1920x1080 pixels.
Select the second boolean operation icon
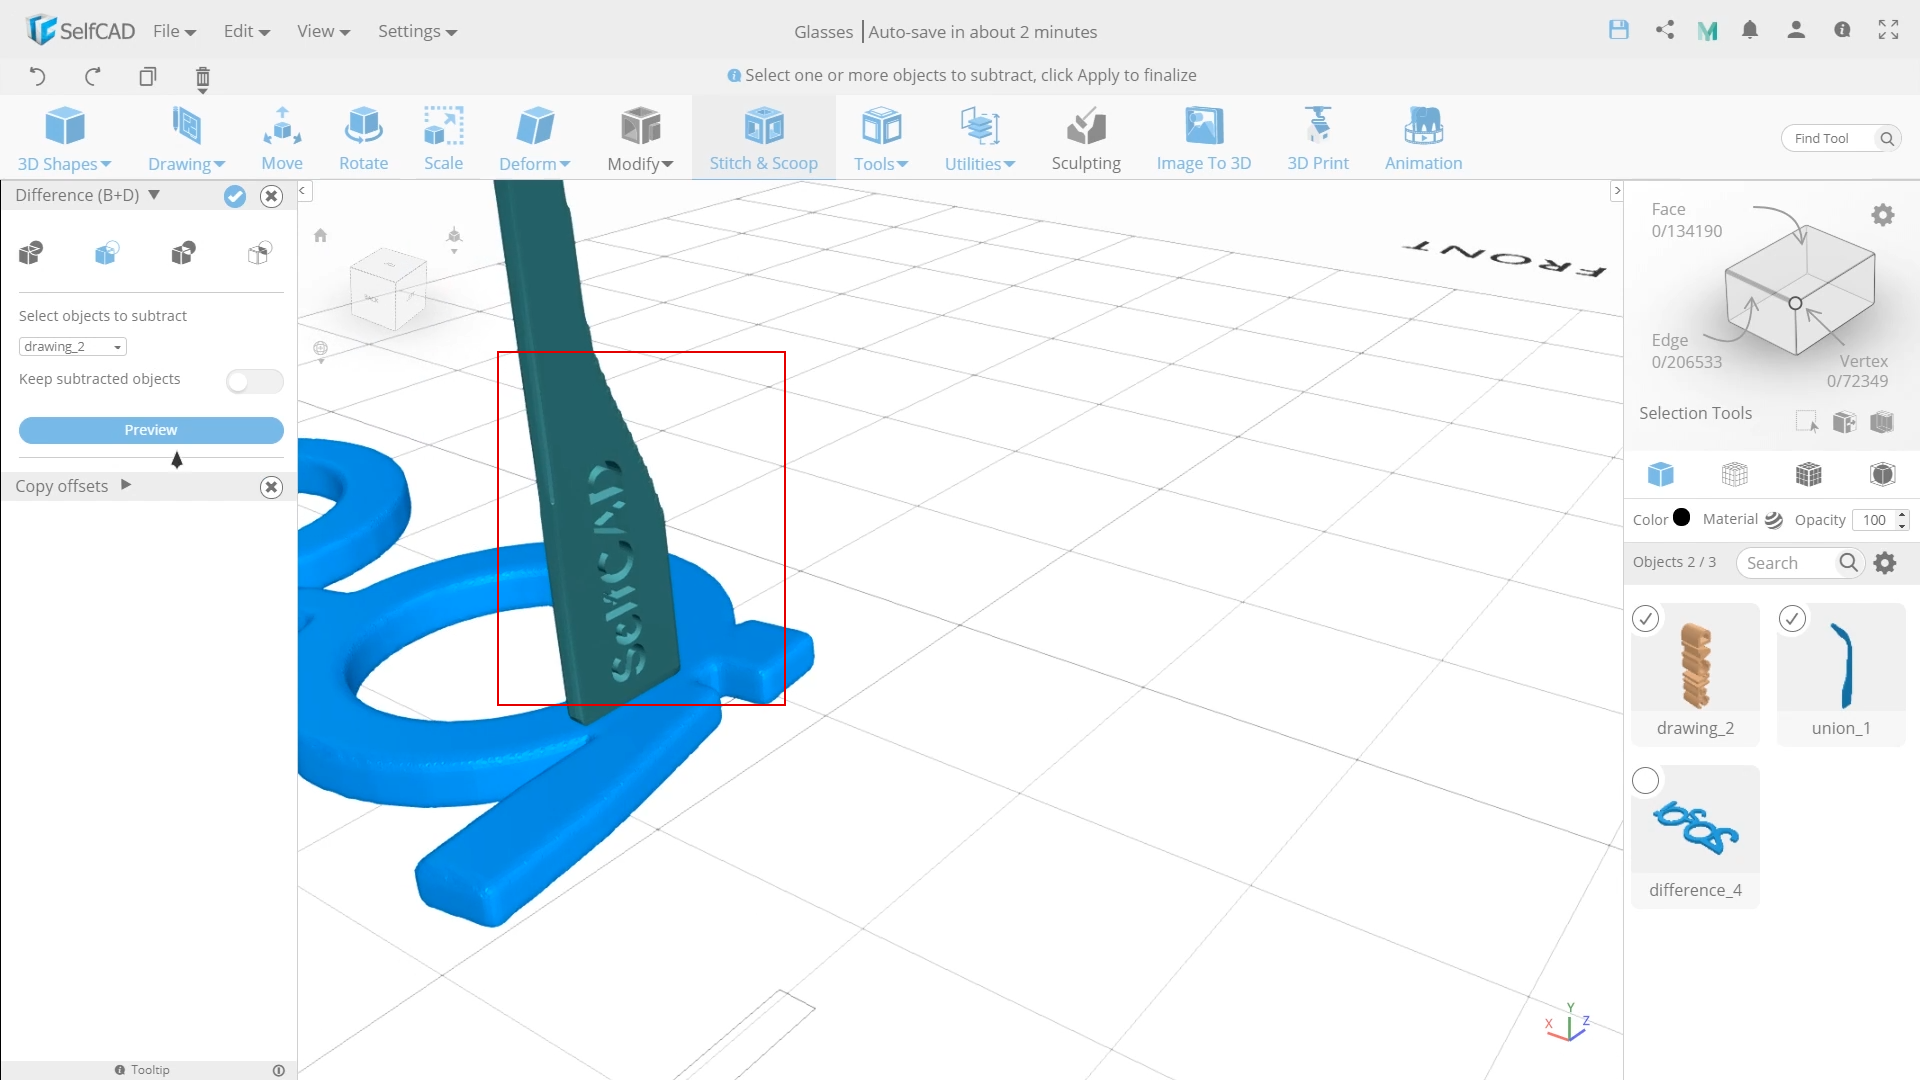pos(107,253)
